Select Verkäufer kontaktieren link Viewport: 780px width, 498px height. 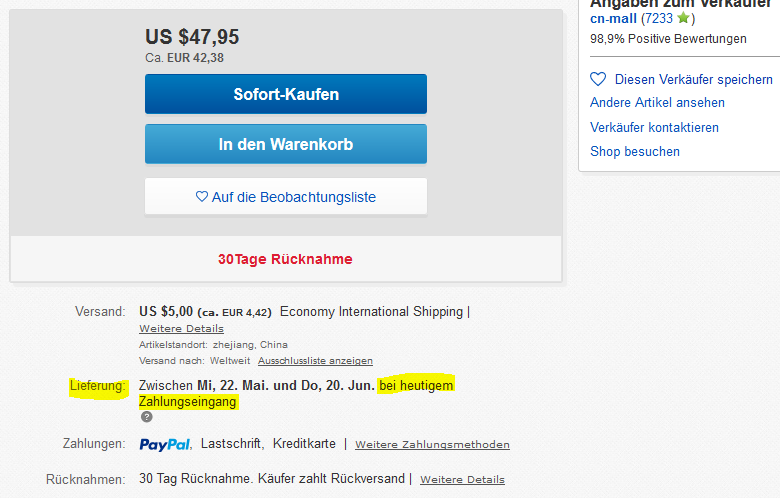click(x=654, y=128)
